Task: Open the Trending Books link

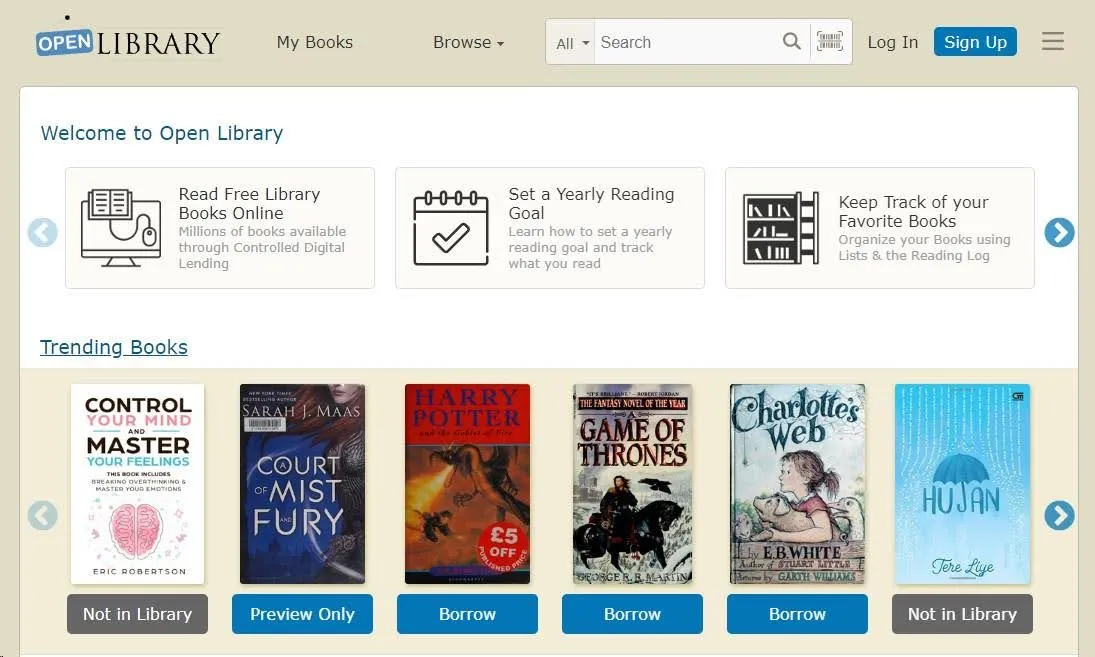Action: pos(114,347)
